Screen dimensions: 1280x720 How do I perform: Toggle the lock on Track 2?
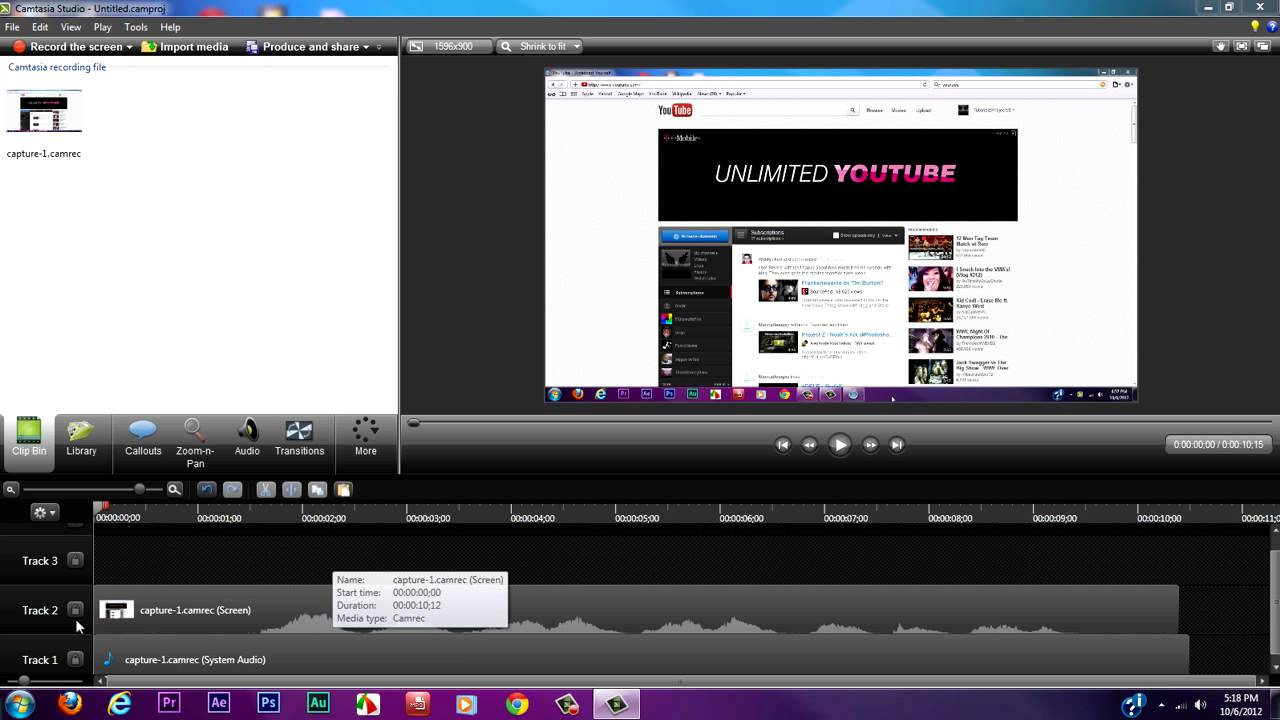pos(75,610)
